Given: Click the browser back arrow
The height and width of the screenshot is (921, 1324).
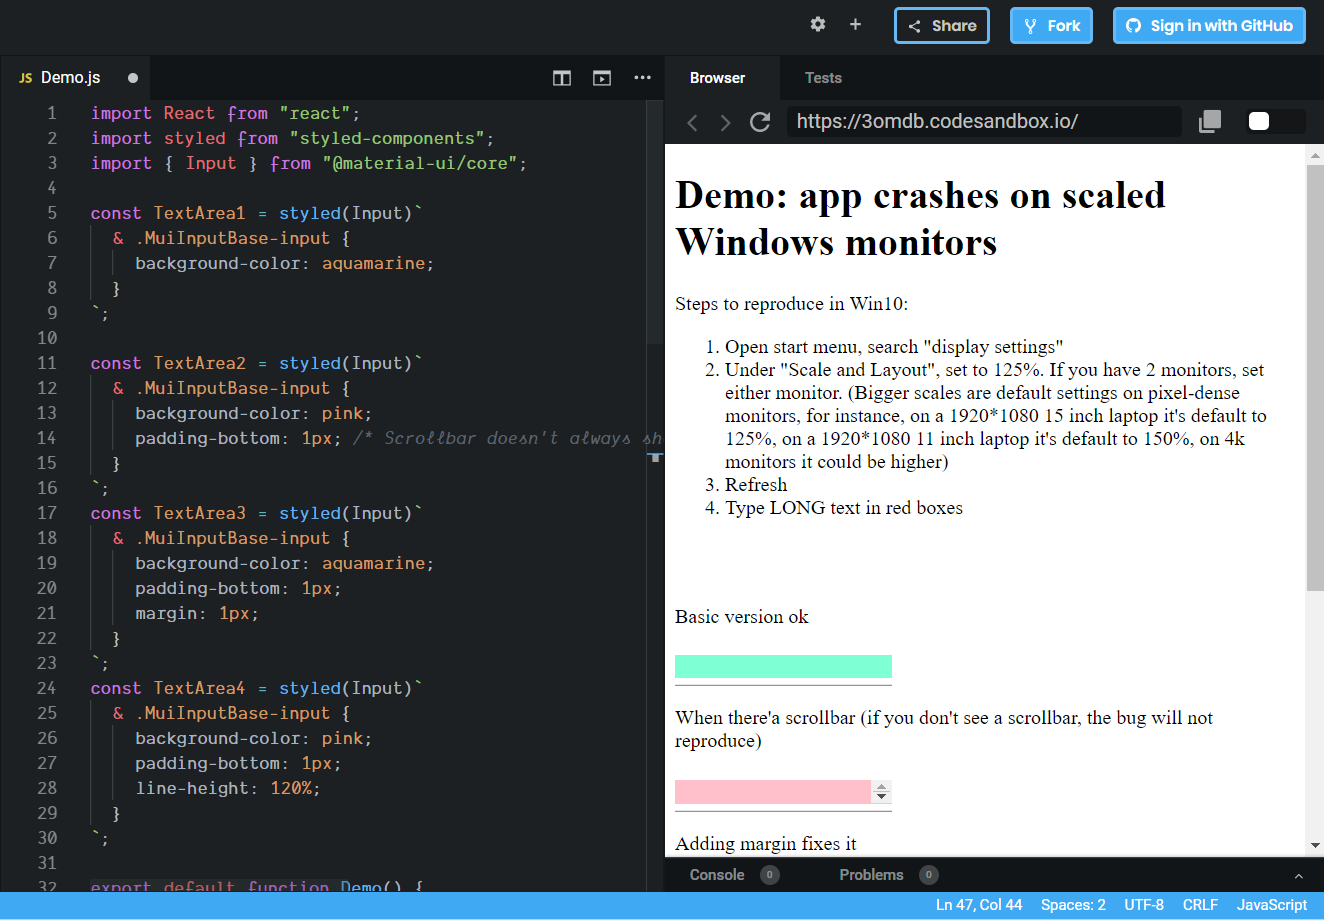Looking at the screenshot, I should 692,122.
